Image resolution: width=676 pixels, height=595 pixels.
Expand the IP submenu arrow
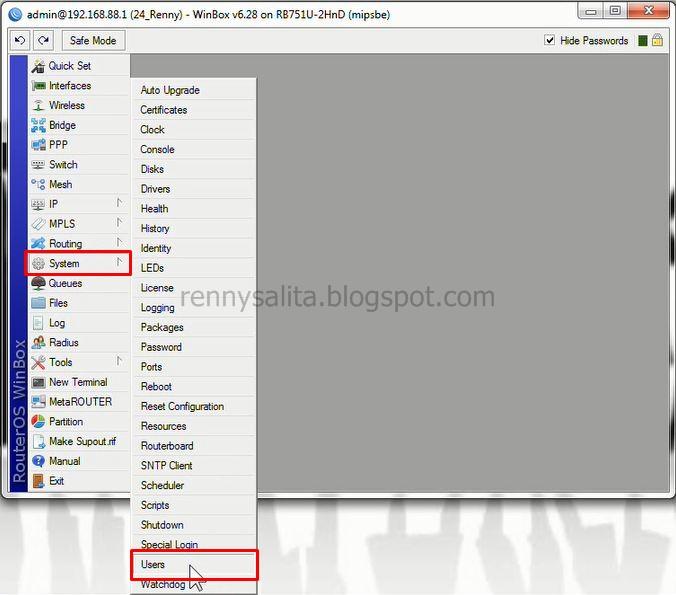coord(119,203)
